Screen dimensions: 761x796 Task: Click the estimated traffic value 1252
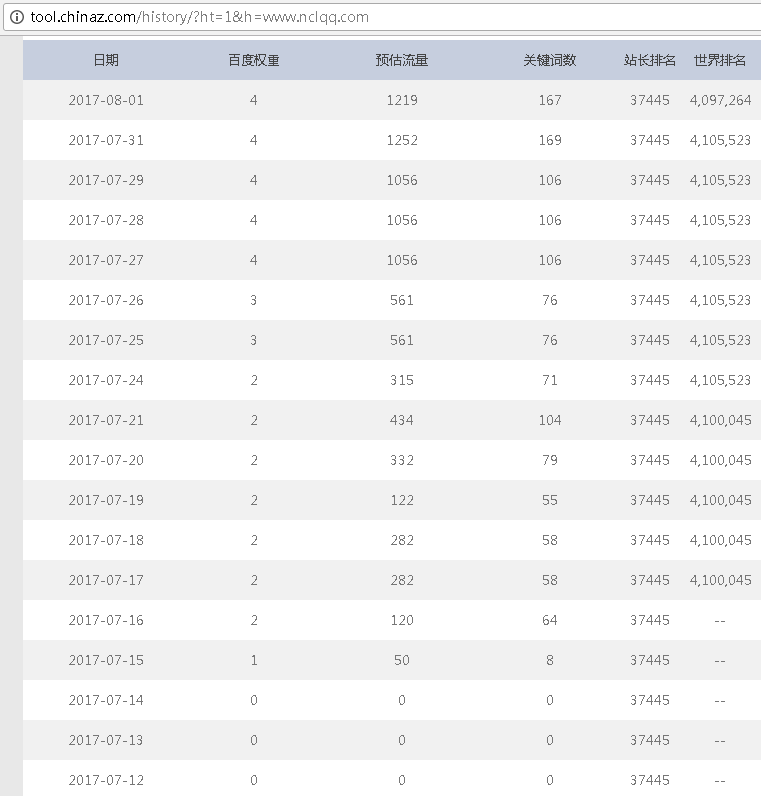tap(402, 140)
